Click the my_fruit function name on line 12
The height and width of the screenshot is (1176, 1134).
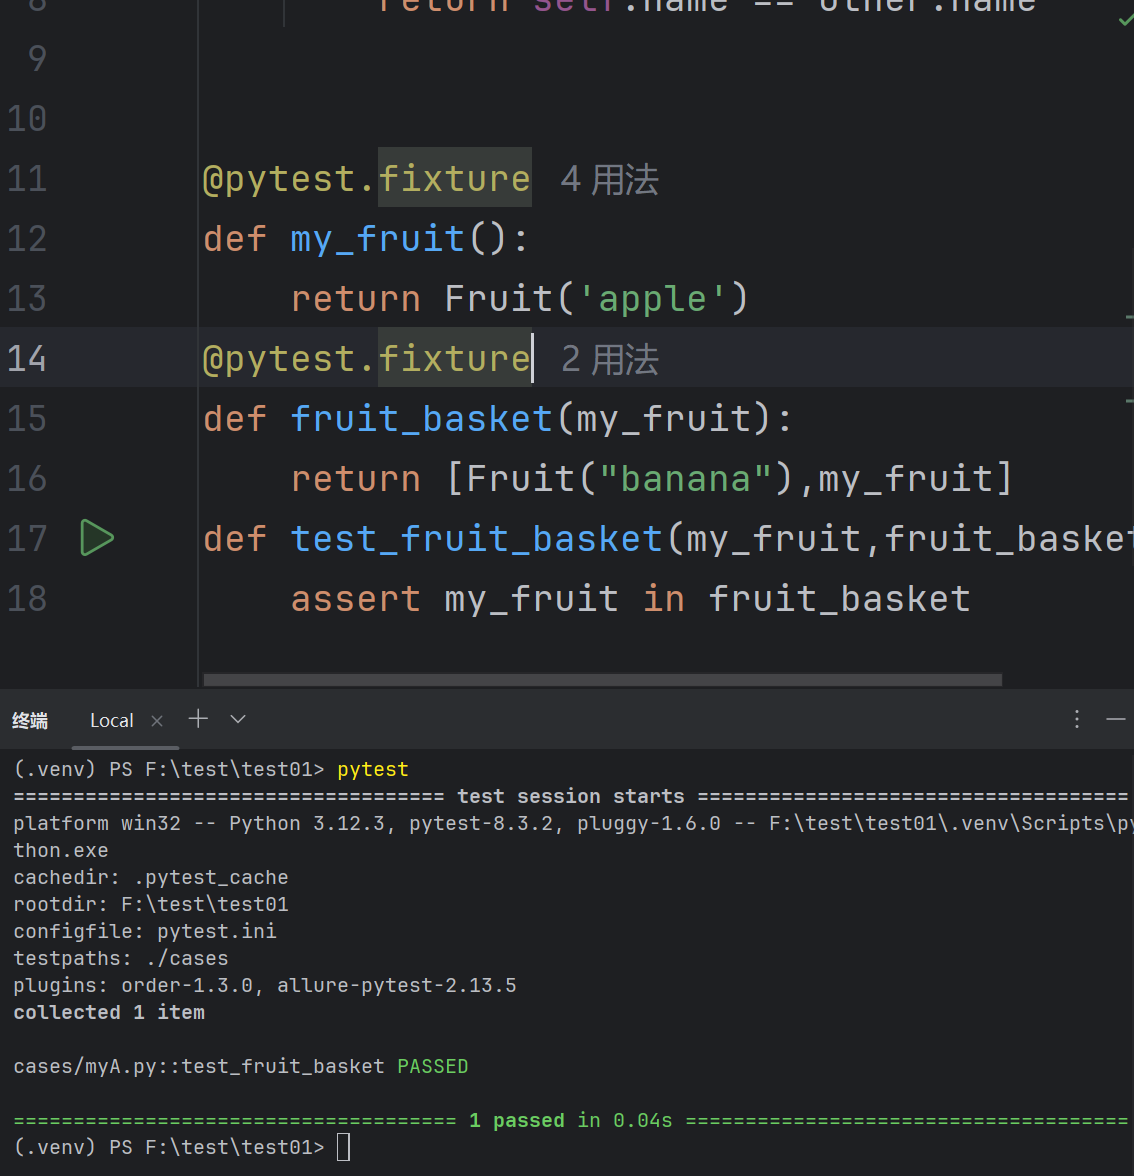point(377,239)
